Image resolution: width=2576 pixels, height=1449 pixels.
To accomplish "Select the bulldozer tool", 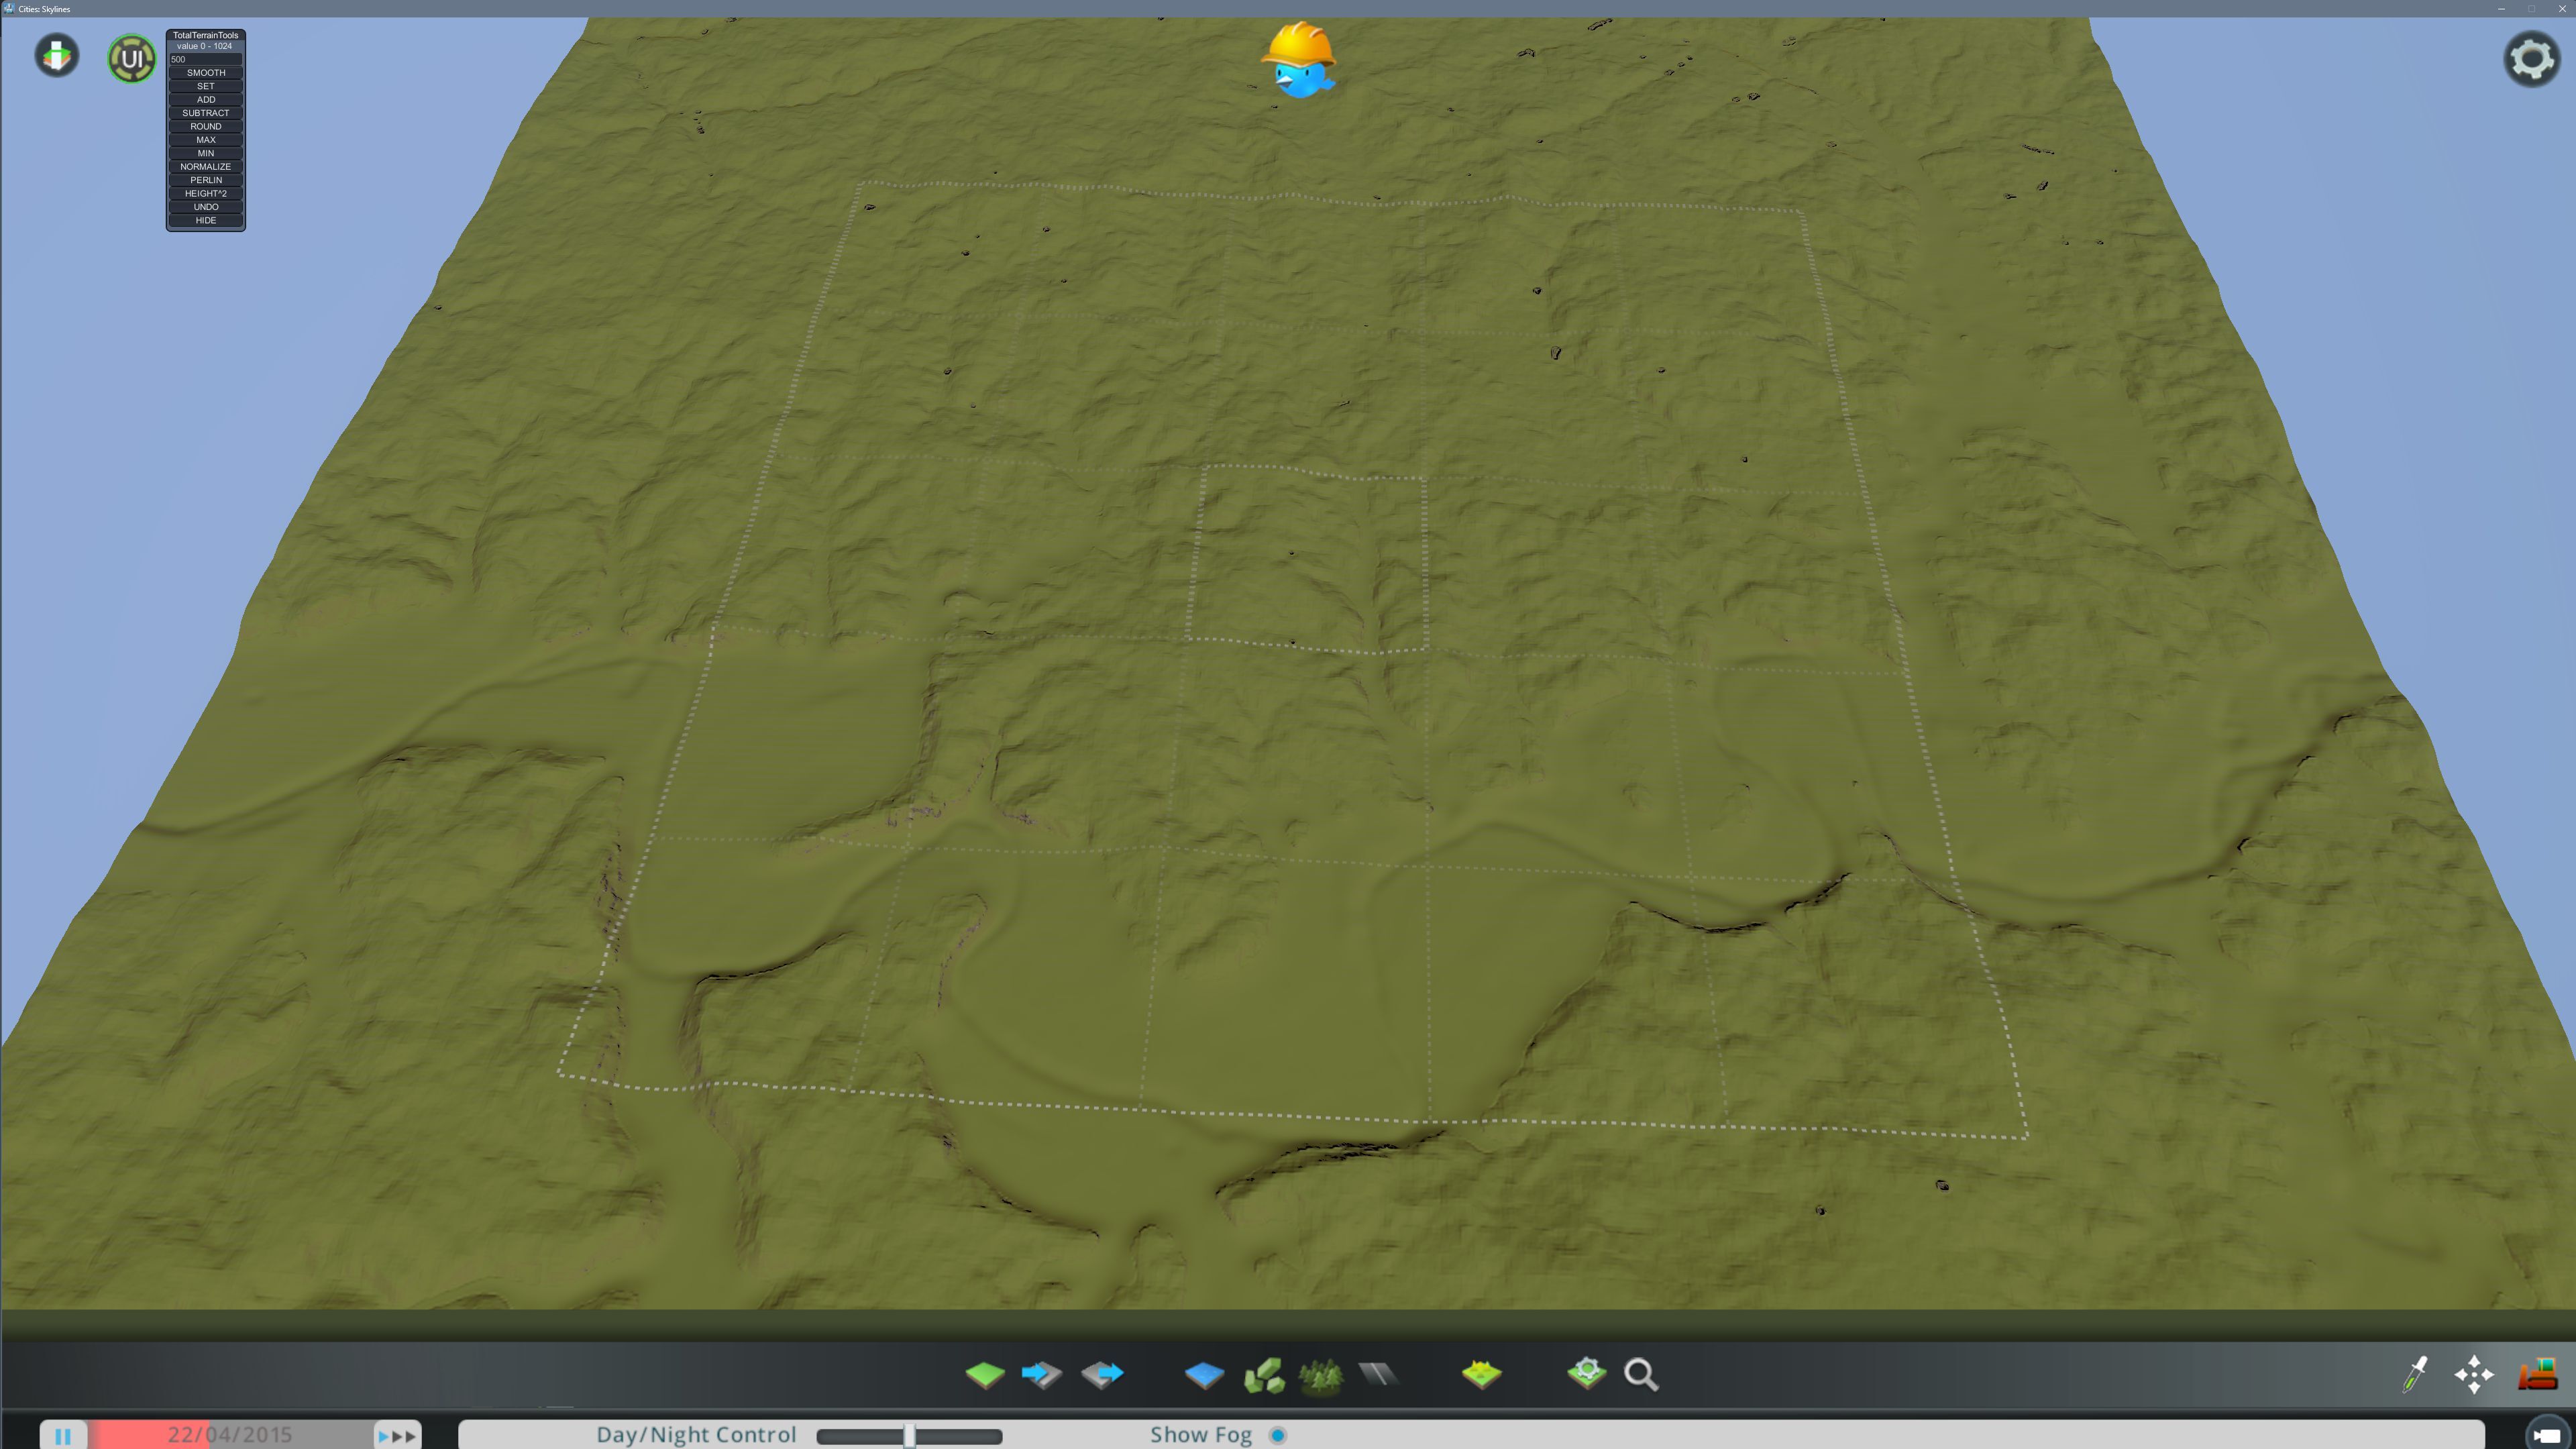I will tap(2536, 1374).
